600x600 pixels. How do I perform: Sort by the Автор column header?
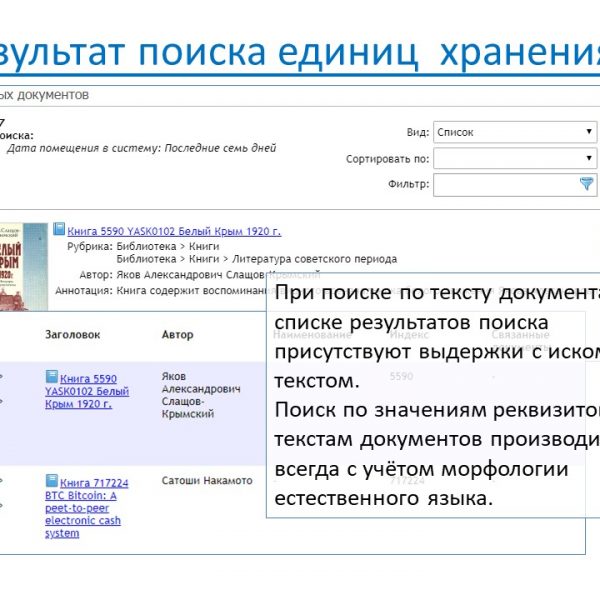(177, 334)
